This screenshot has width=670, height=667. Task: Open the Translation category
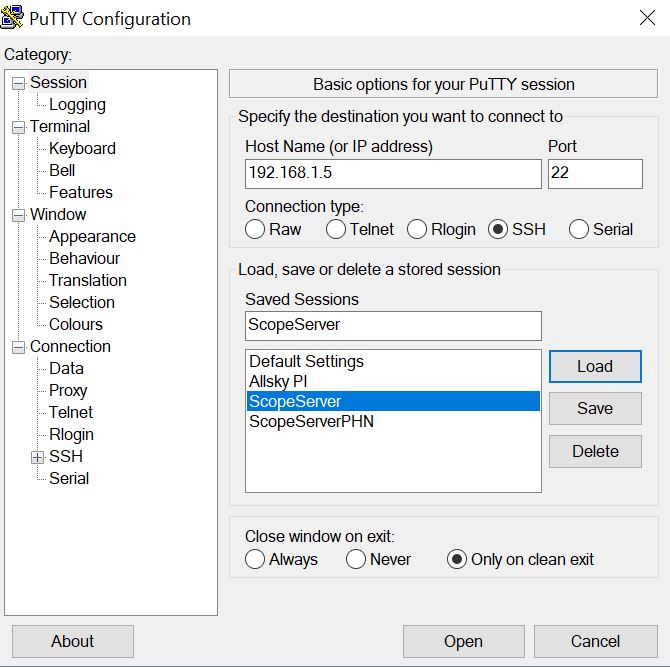[88, 280]
